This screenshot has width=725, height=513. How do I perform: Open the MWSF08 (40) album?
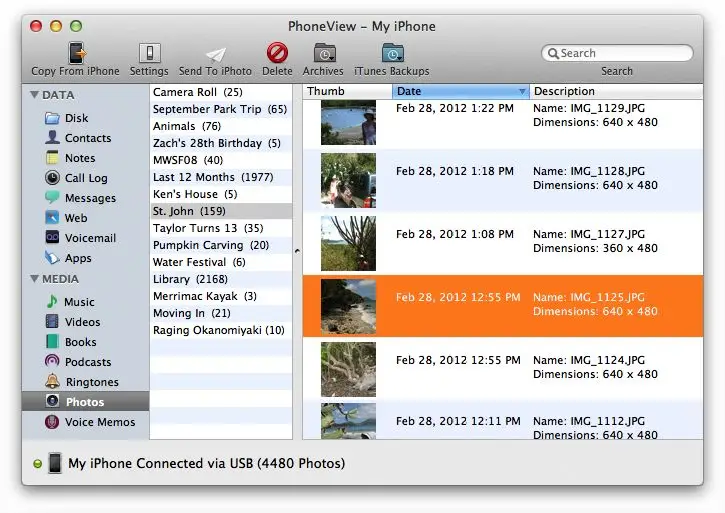[221, 160]
